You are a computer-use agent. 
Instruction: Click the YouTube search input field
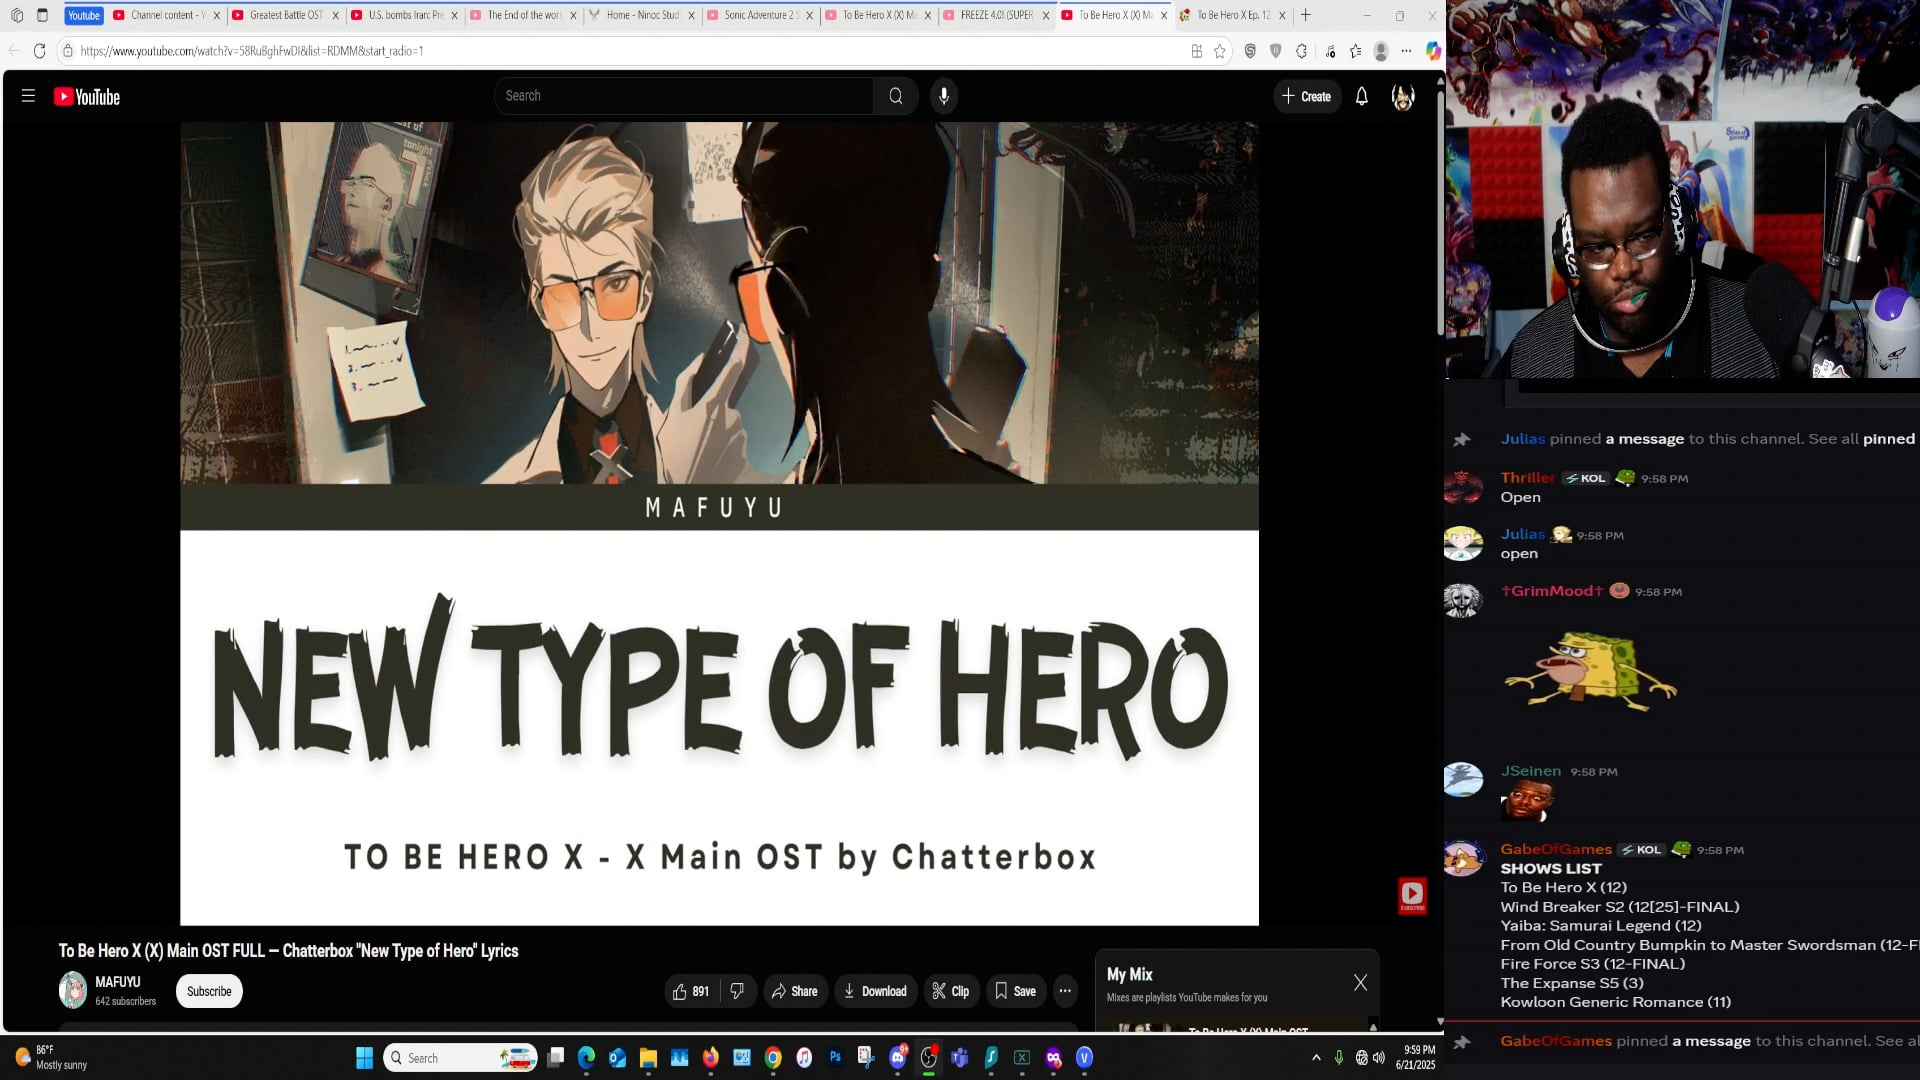(684, 96)
